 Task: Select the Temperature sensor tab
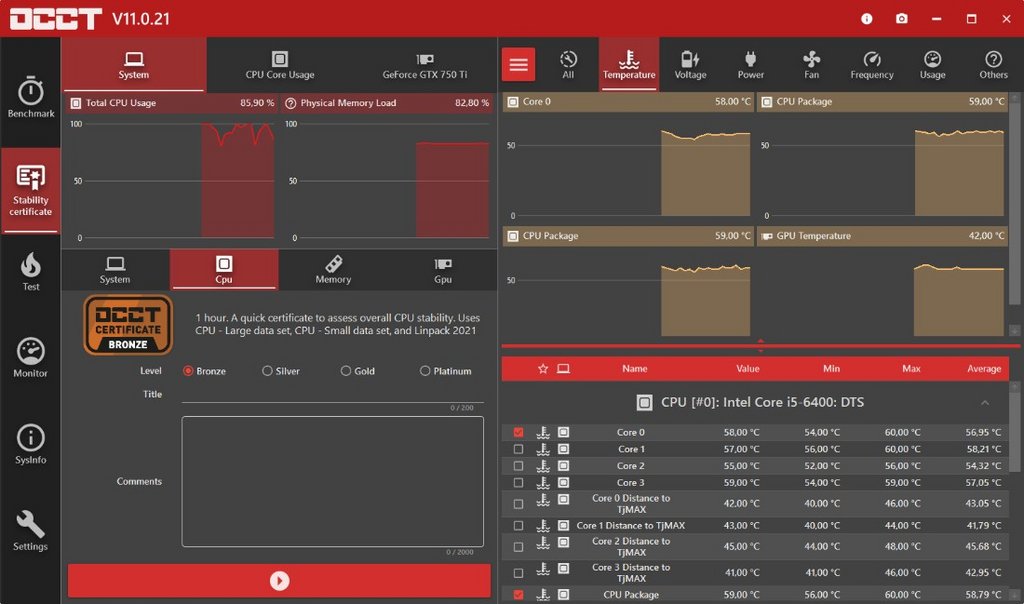coord(629,65)
